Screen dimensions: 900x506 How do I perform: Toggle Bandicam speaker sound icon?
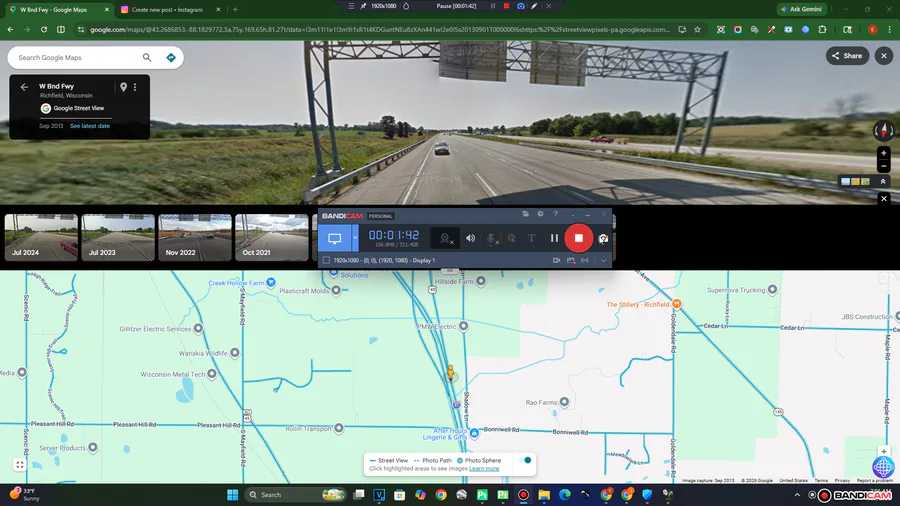[470, 238]
